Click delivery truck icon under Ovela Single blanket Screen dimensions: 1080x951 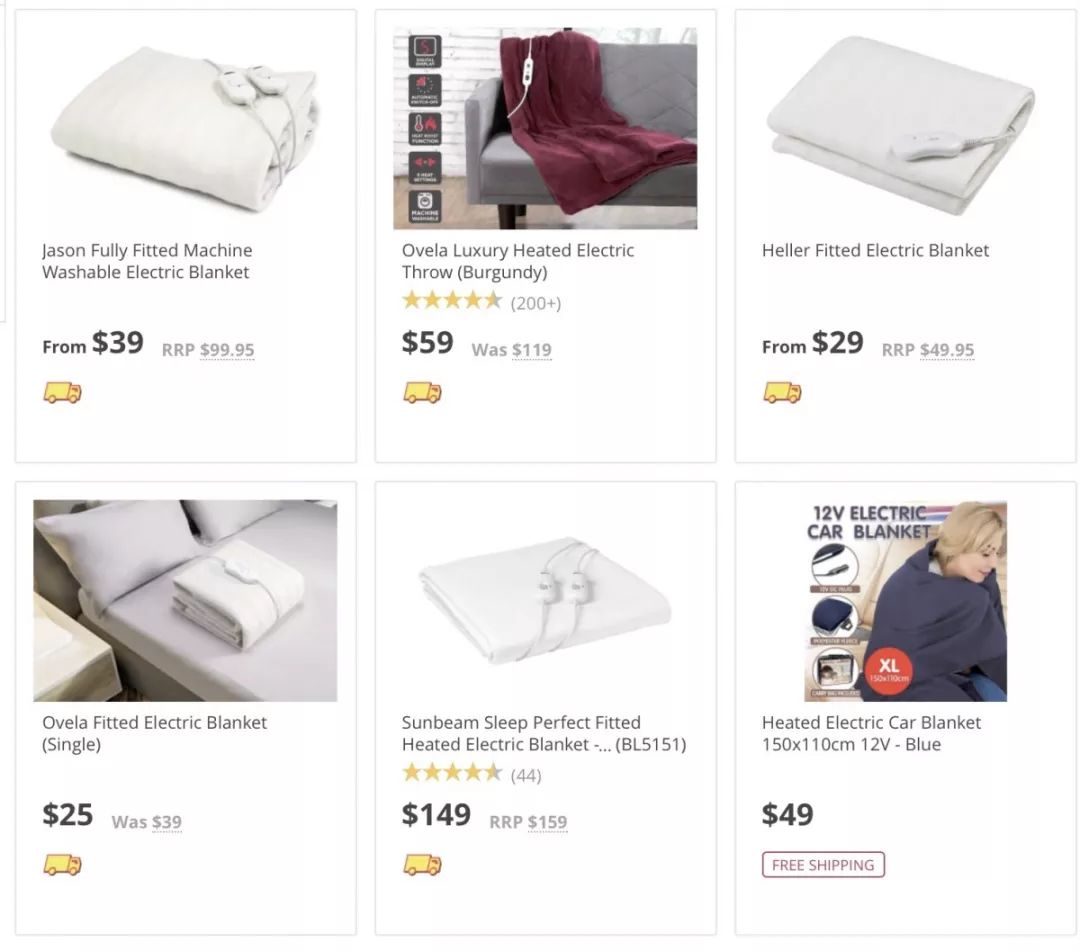(62, 865)
